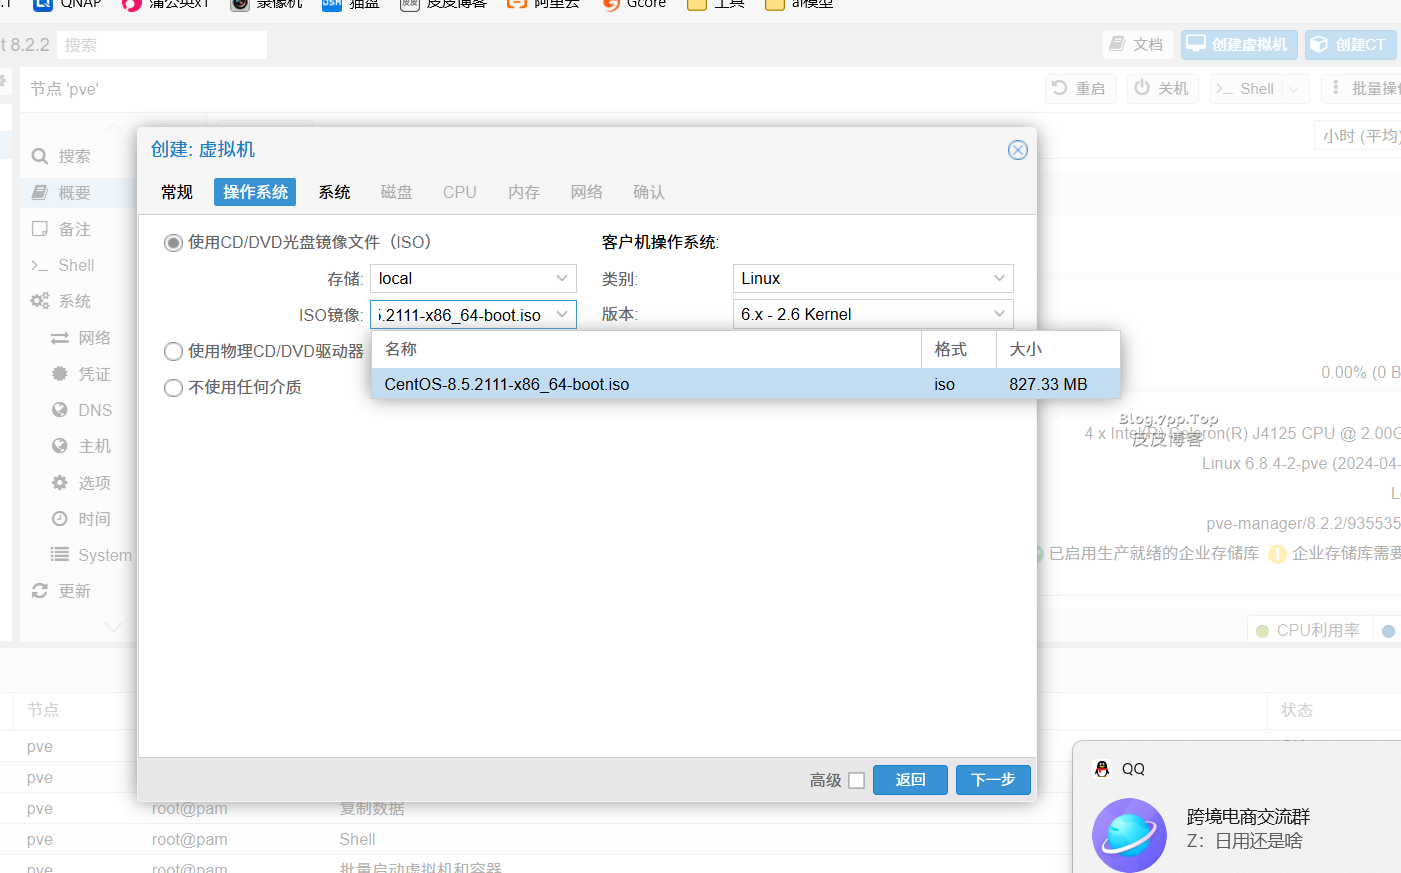The width and height of the screenshot is (1401, 873).
Task: Open the 时间 clock icon in sidebar
Action: click(60, 519)
